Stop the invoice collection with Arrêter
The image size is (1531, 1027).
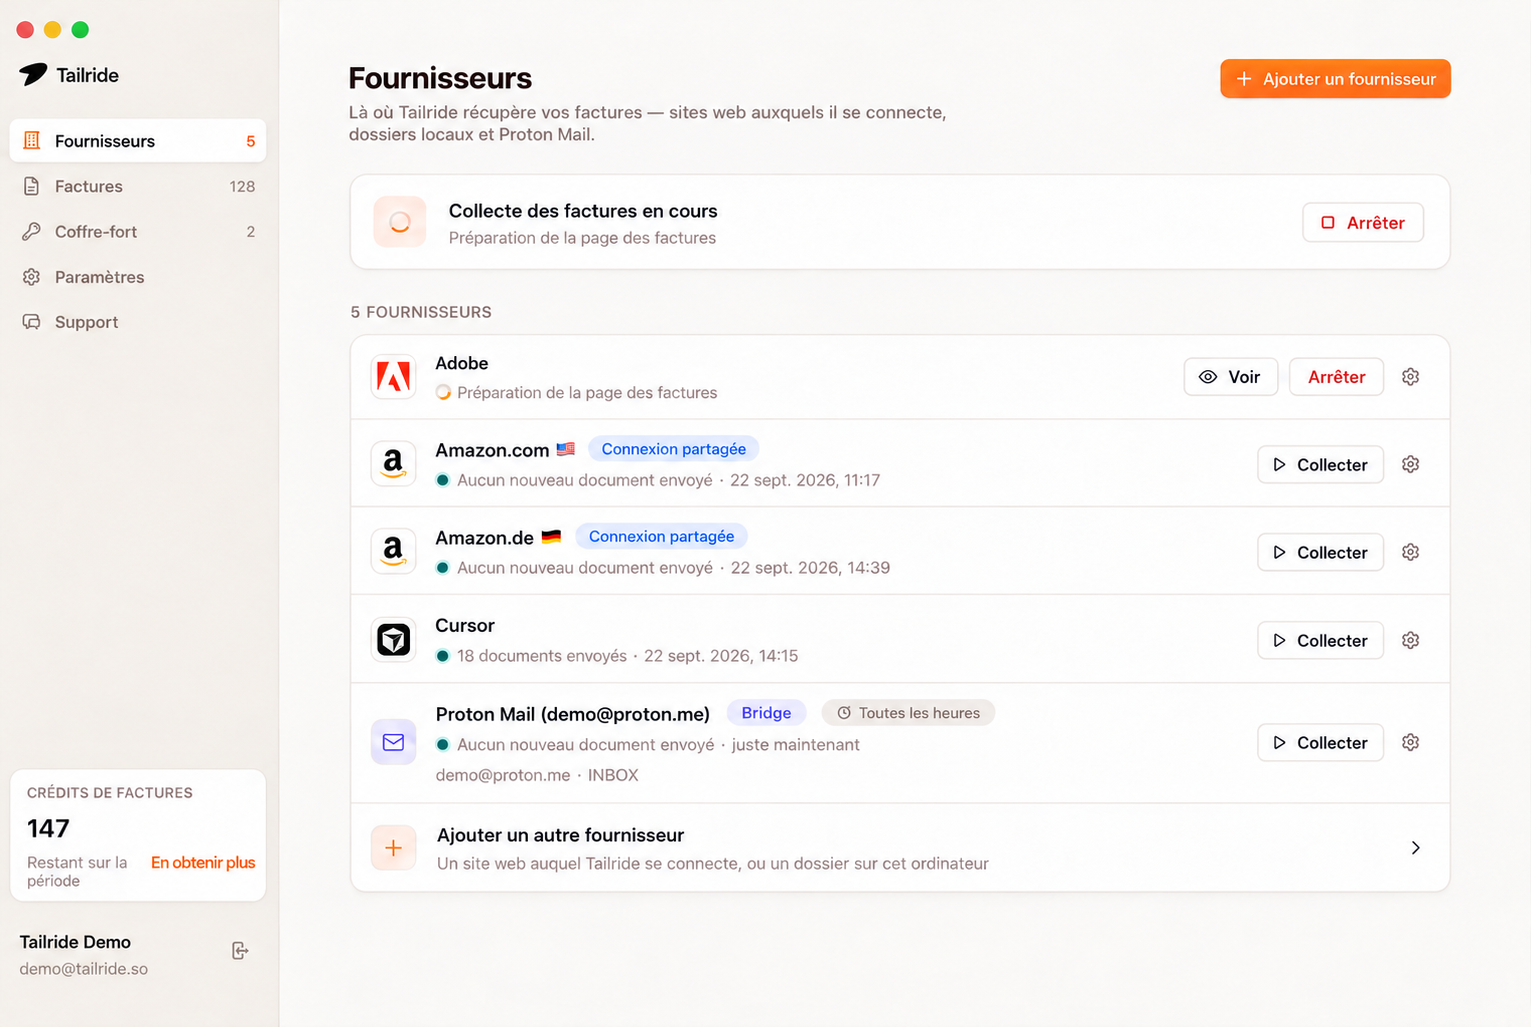1362,222
